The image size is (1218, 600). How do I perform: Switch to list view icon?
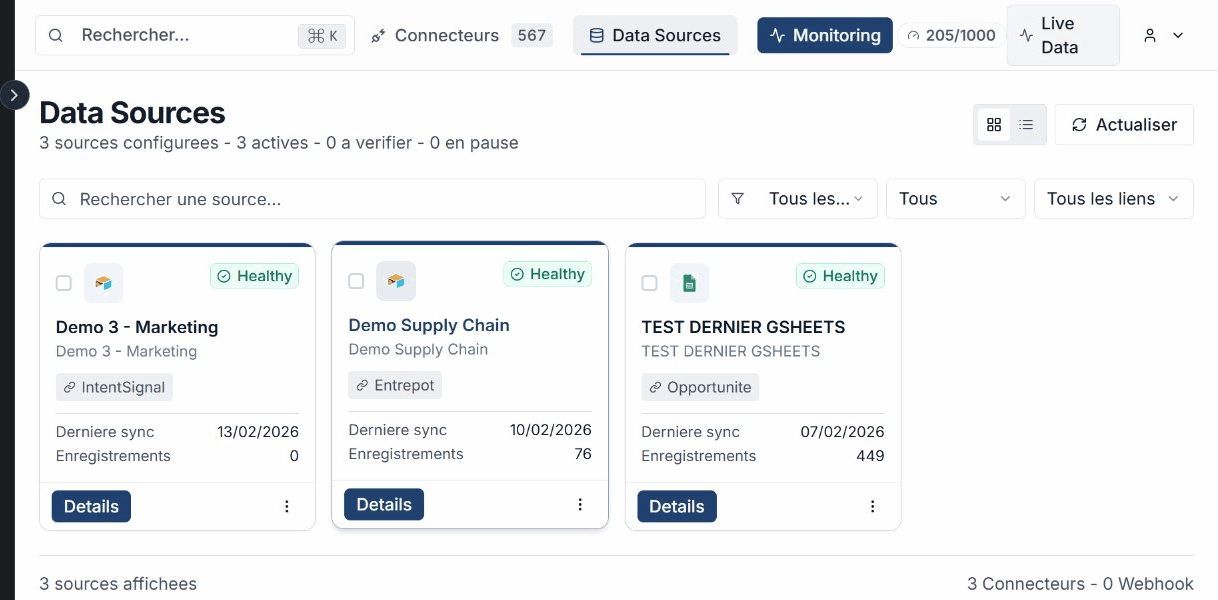point(1025,124)
